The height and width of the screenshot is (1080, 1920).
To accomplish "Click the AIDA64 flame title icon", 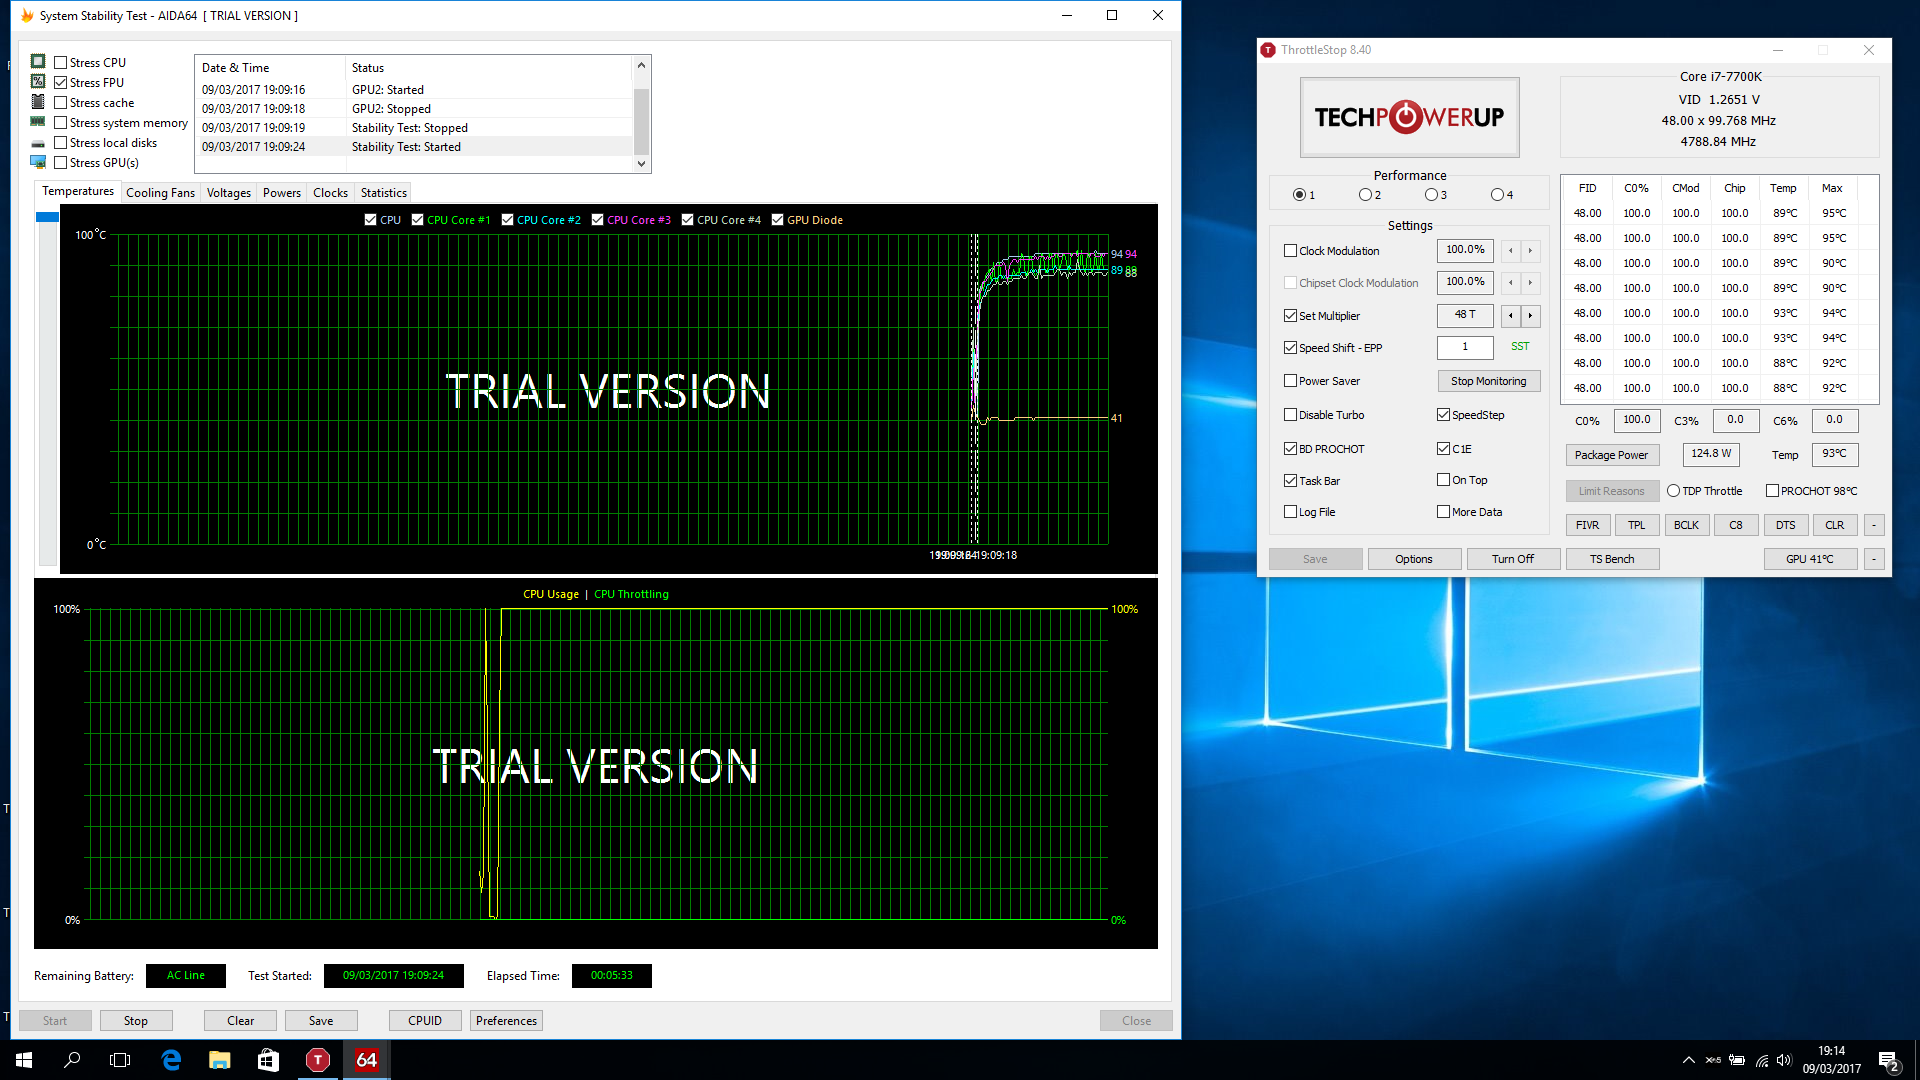I will 27,15.
